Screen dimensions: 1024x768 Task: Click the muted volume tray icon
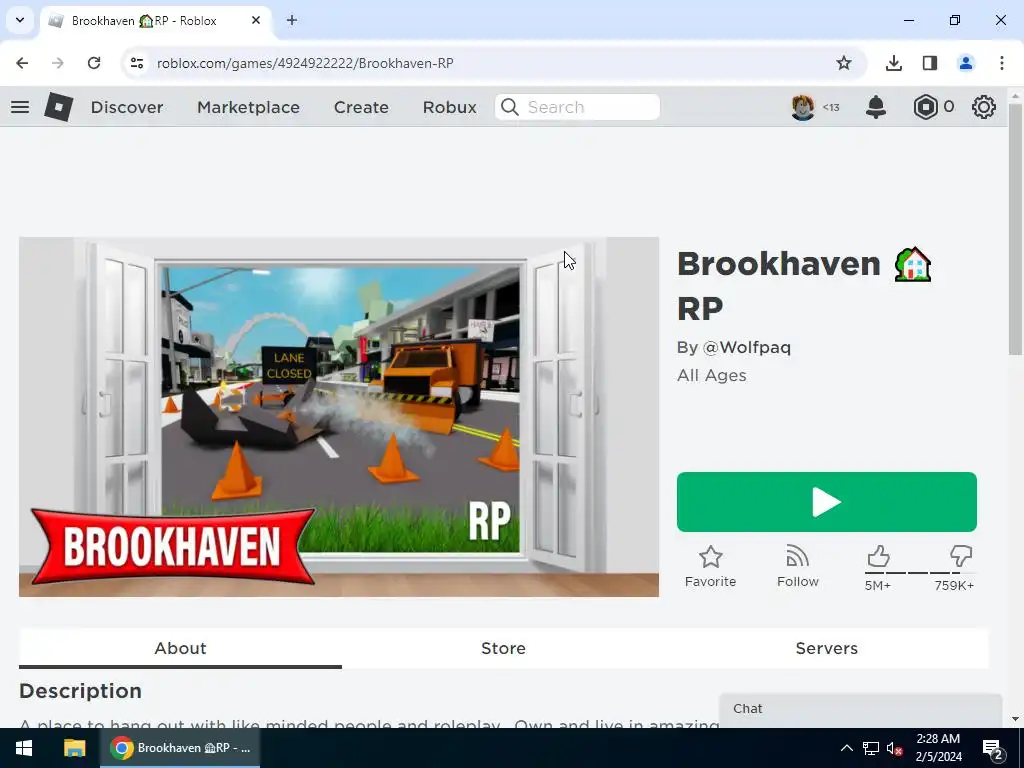tap(895, 749)
